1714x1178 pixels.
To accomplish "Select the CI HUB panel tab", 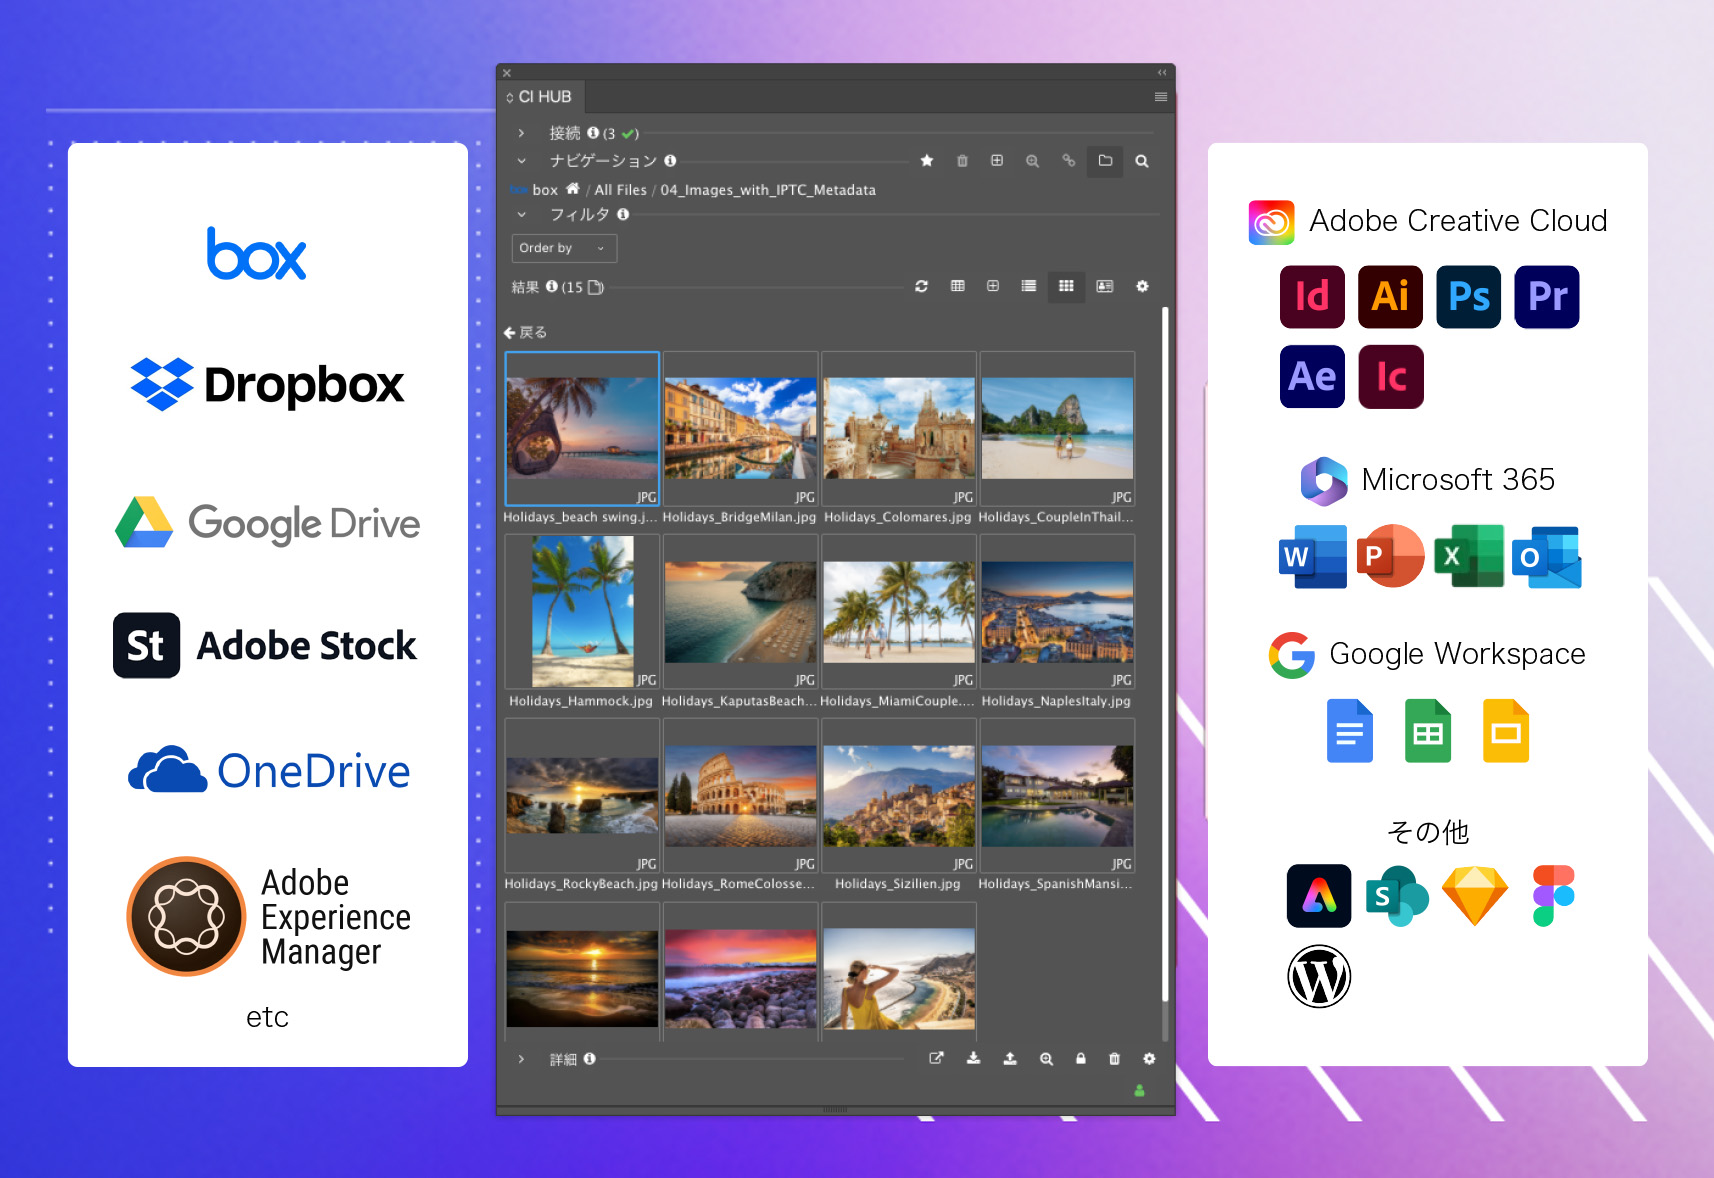I will coord(541,97).
